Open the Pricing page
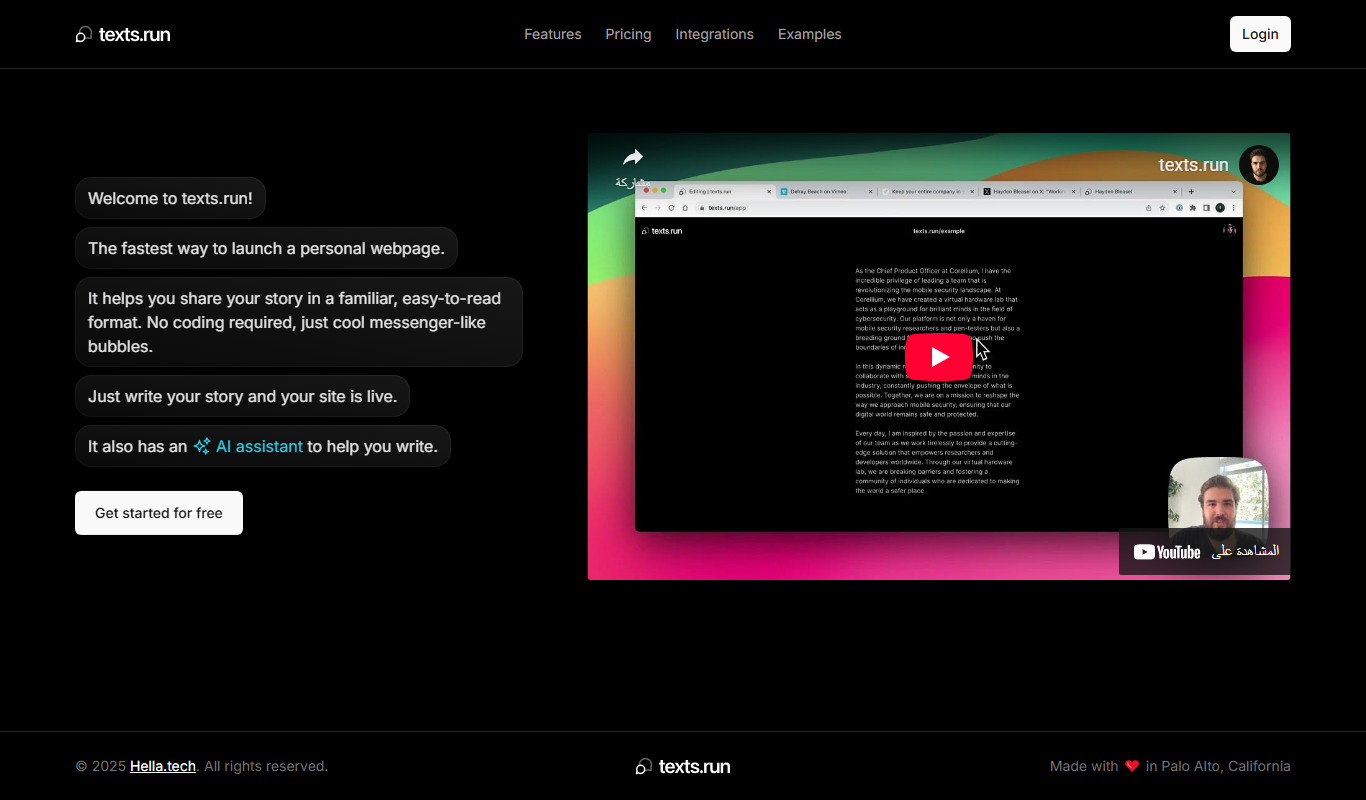The height and width of the screenshot is (800, 1366). click(x=628, y=34)
